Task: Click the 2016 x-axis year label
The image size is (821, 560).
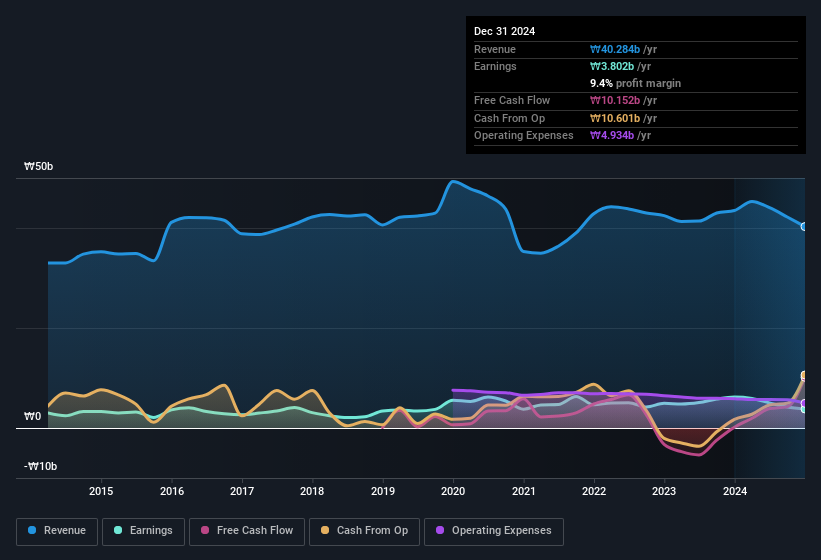Action: pyautogui.click(x=172, y=491)
